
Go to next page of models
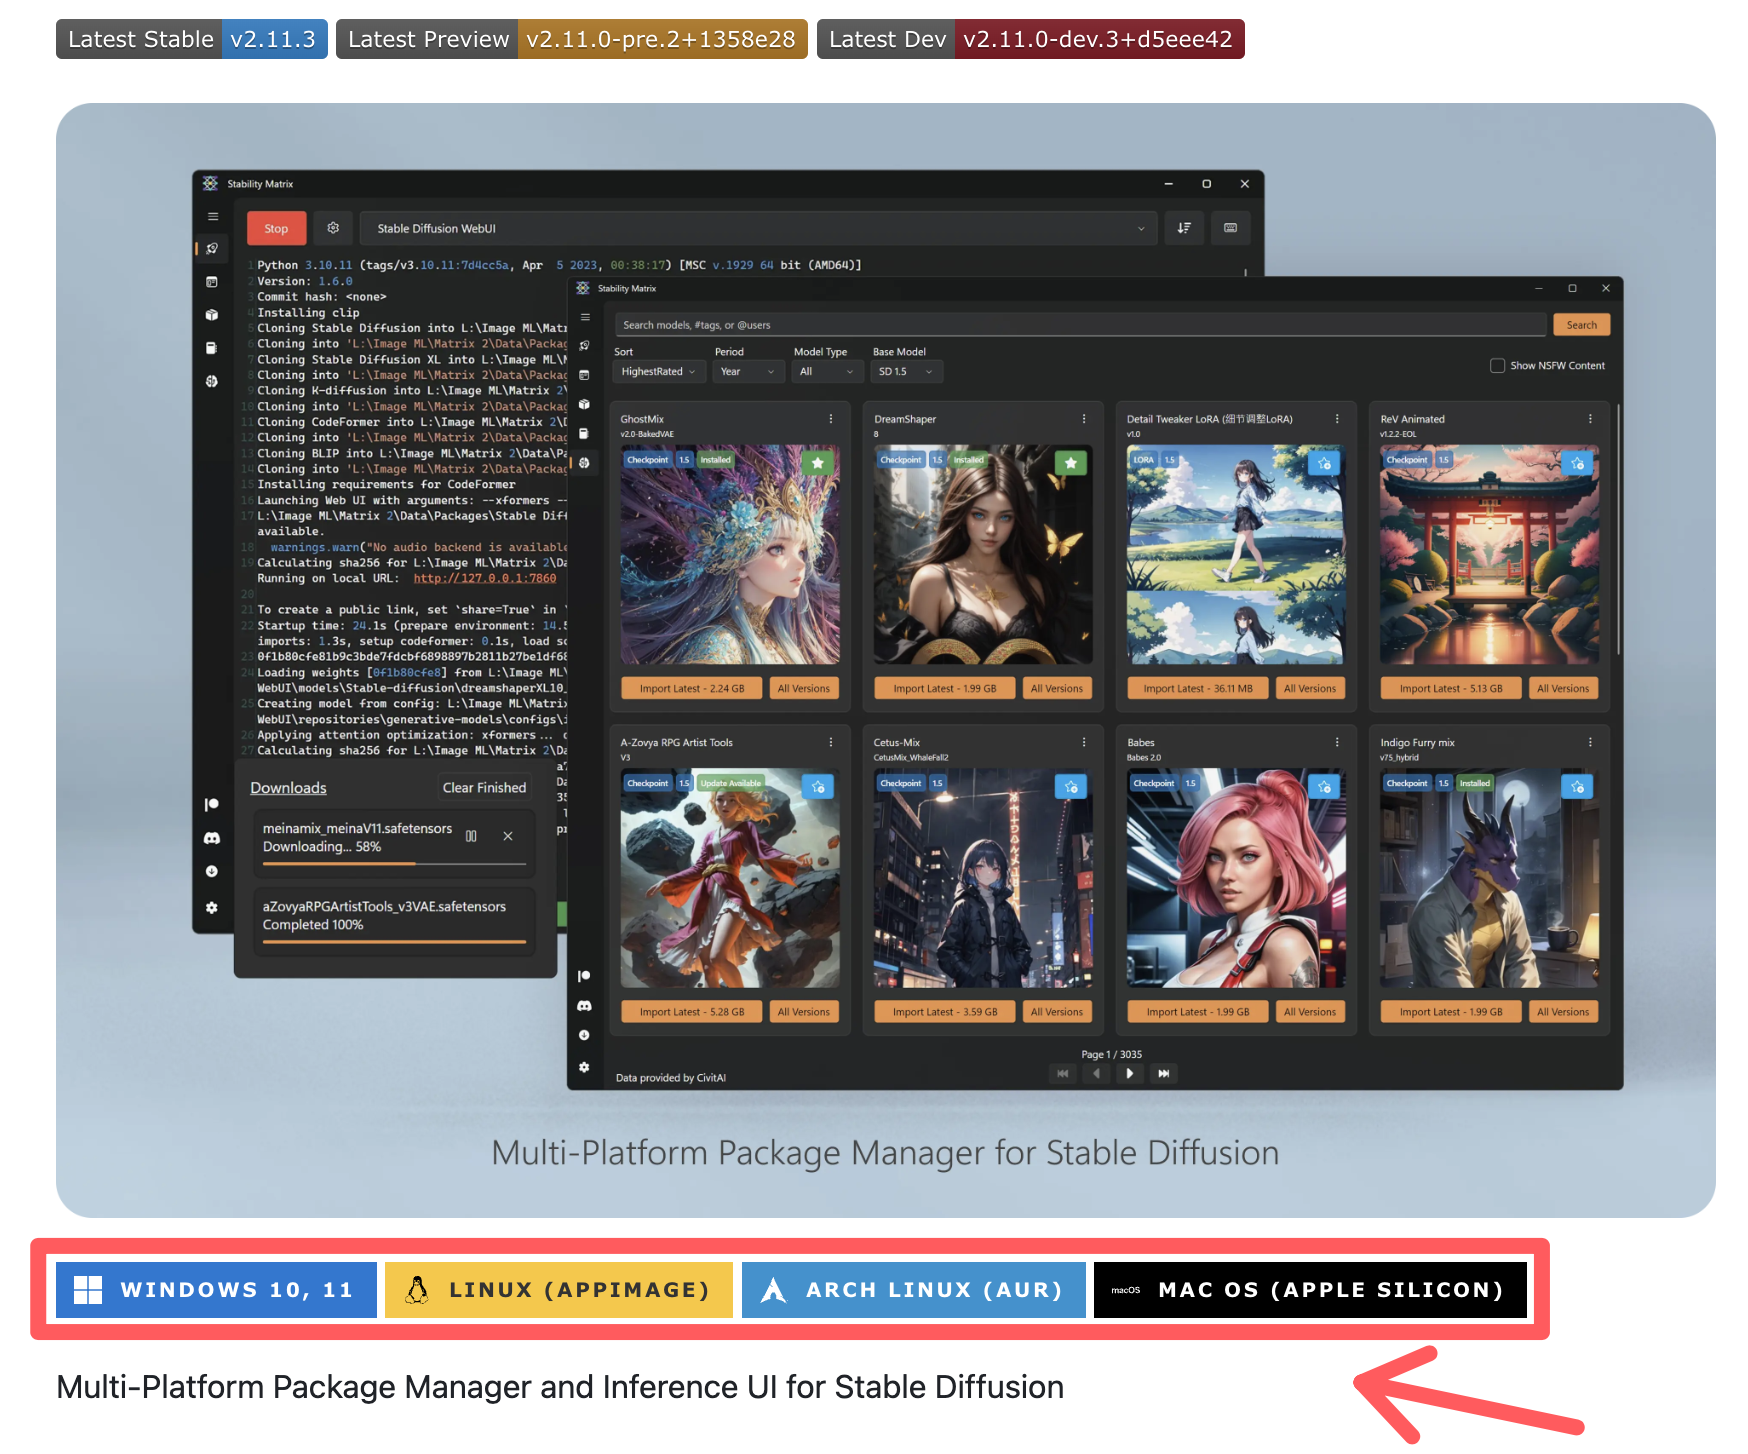click(x=1130, y=1074)
